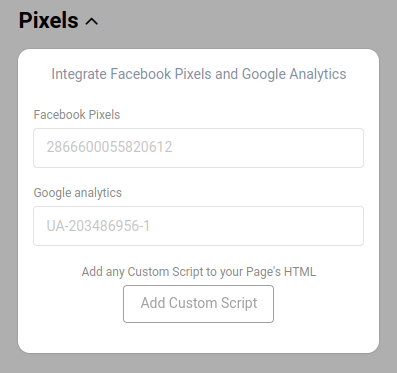The height and width of the screenshot is (373, 397).
Task: Focus the Google analytics input field
Action: tap(198, 226)
